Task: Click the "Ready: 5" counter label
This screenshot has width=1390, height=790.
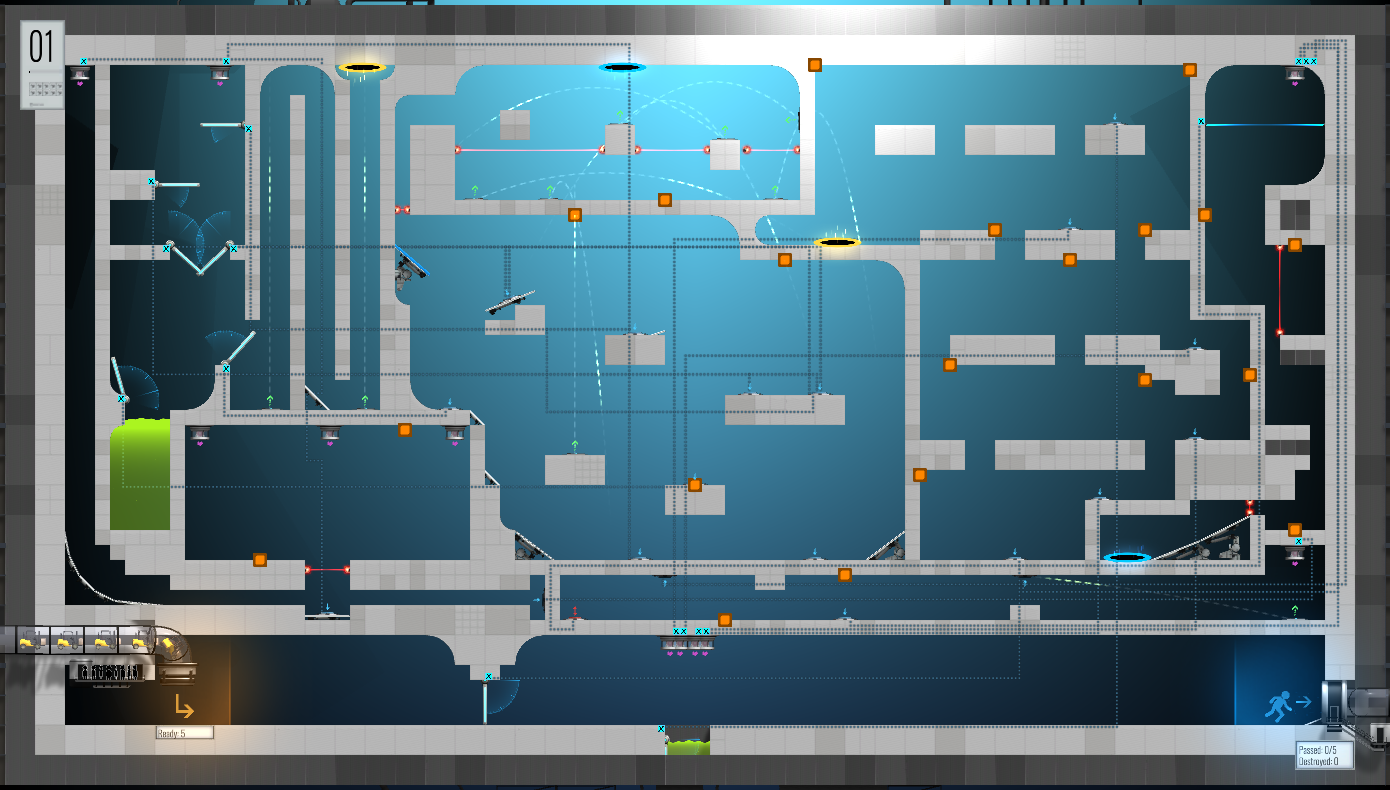Action: 184,733
